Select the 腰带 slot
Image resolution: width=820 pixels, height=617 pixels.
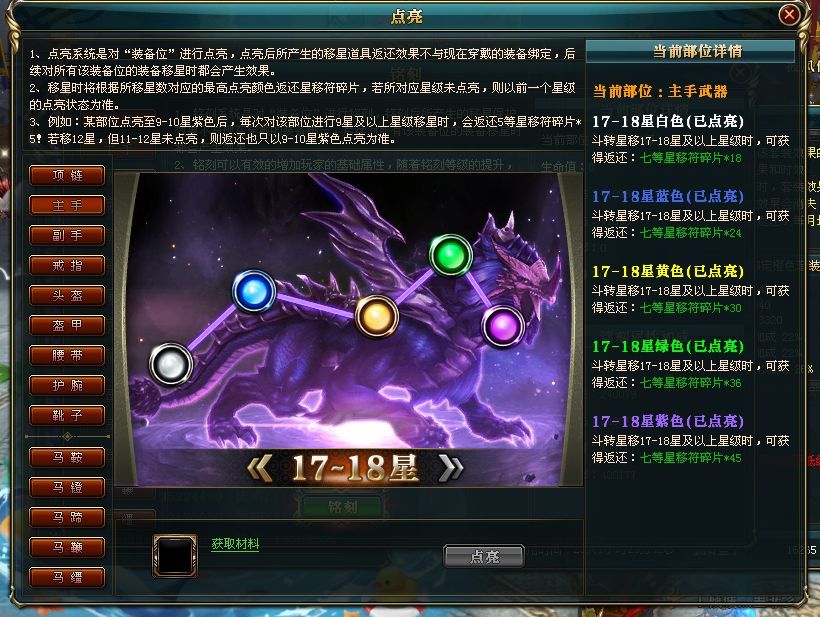click(67, 356)
